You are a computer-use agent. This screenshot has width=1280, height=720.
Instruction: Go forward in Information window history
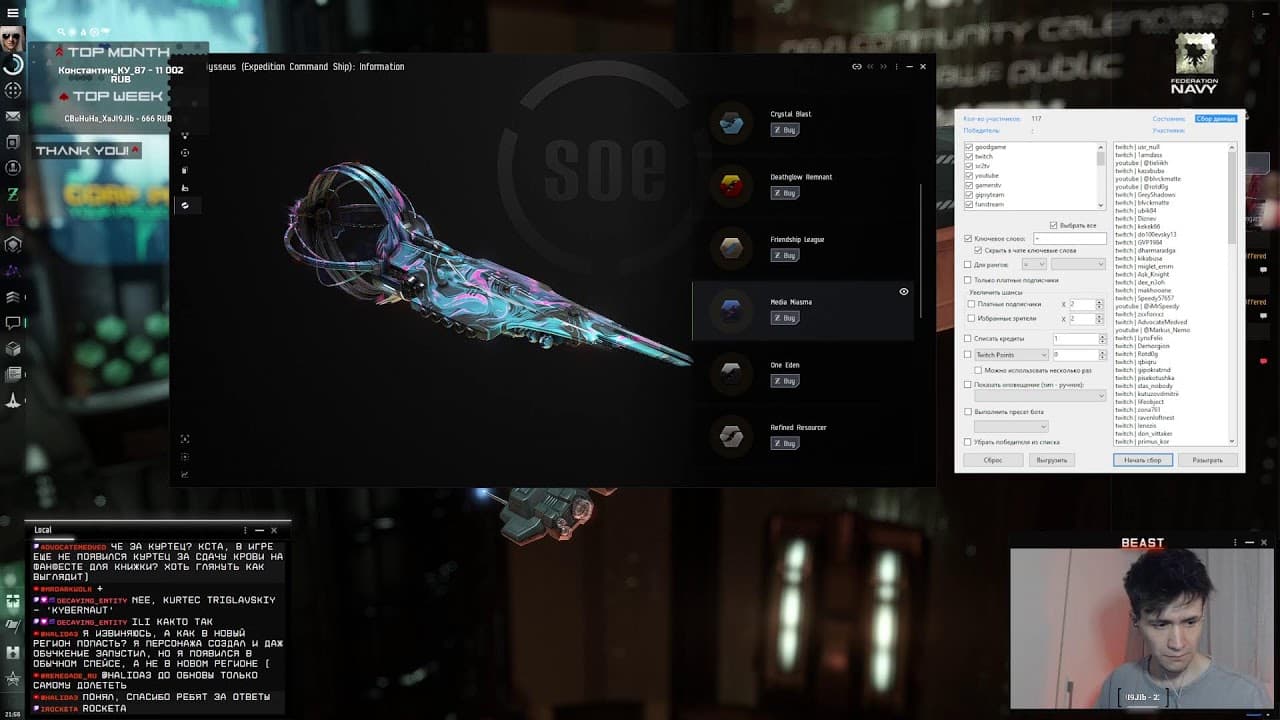point(883,67)
